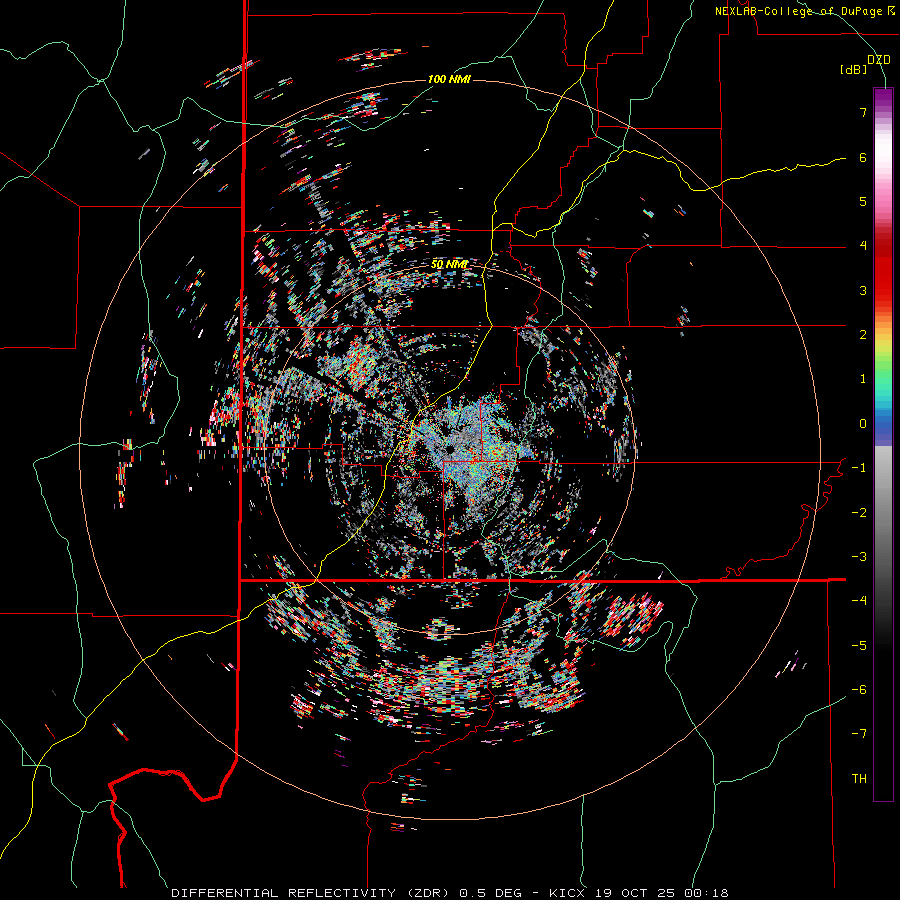This screenshot has width=900, height=900.
Task: Click the DZD legend title
Action: coord(878,60)
